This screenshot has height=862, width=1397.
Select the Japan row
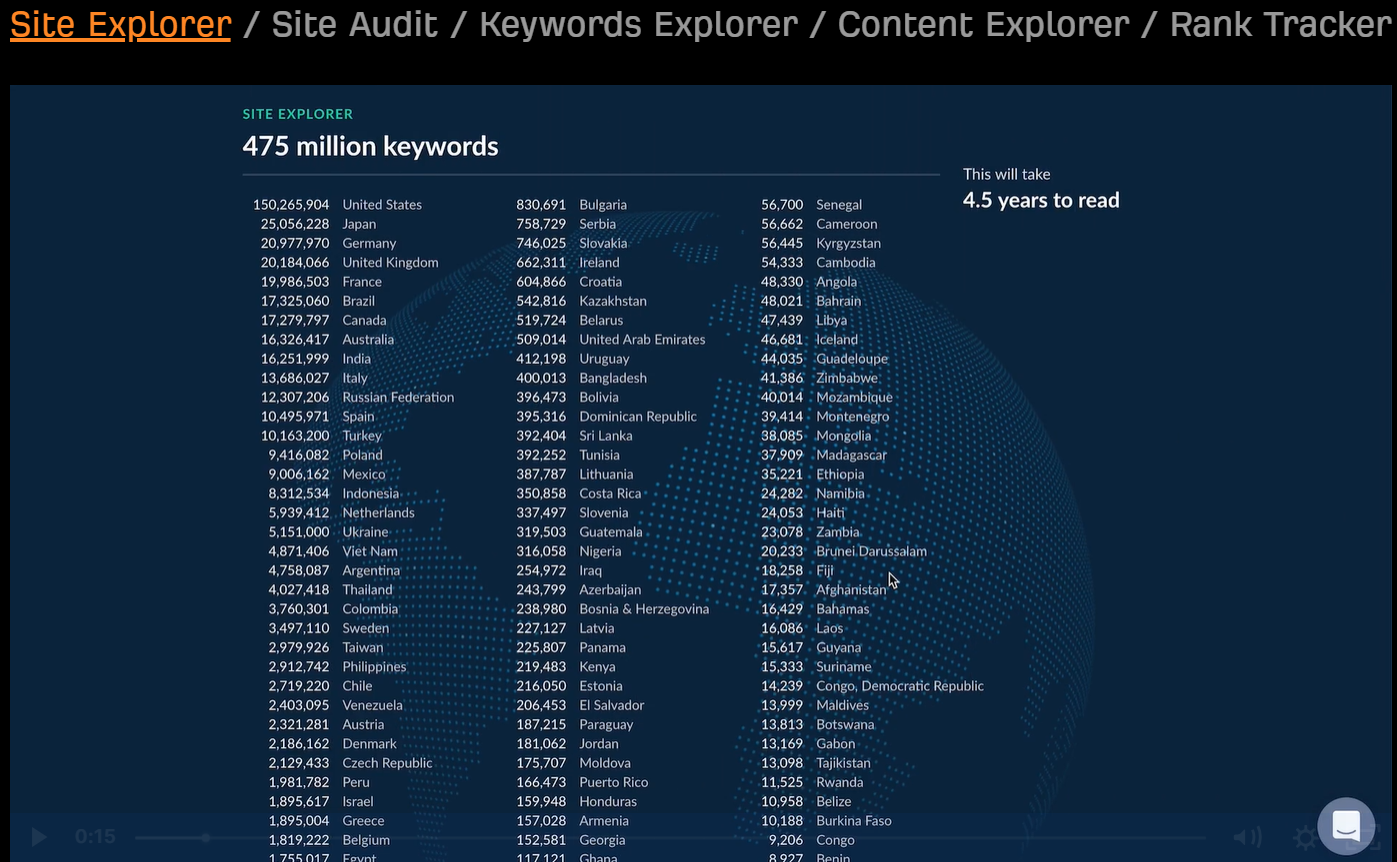point(318,224)
